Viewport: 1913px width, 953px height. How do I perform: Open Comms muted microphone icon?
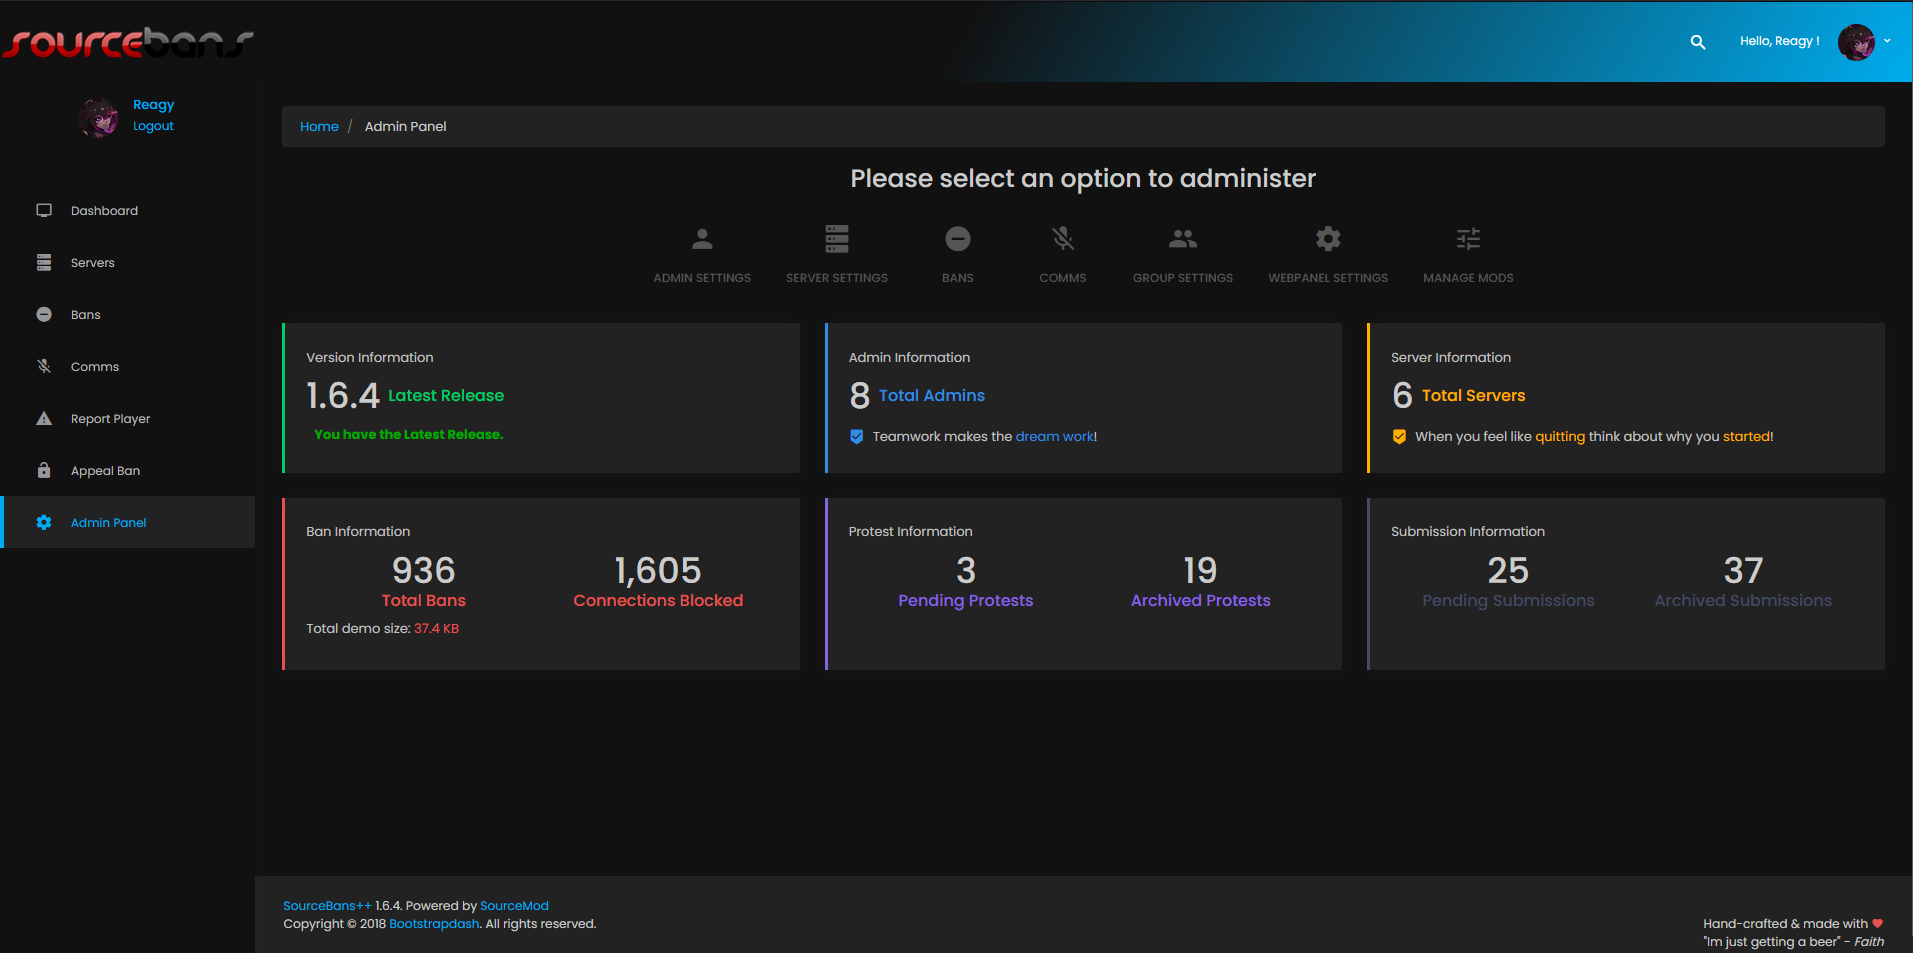(x=1062, y=239)
